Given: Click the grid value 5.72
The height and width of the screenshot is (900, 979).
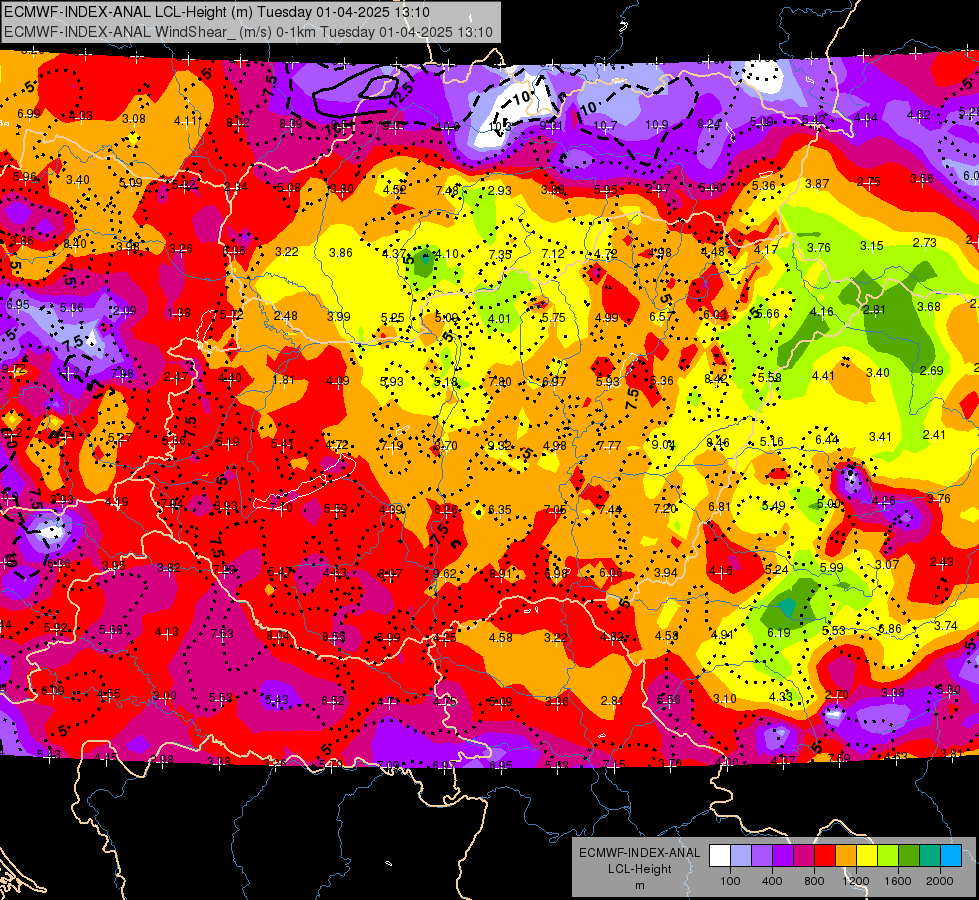Looking at the screenshot, I should 232,315.
